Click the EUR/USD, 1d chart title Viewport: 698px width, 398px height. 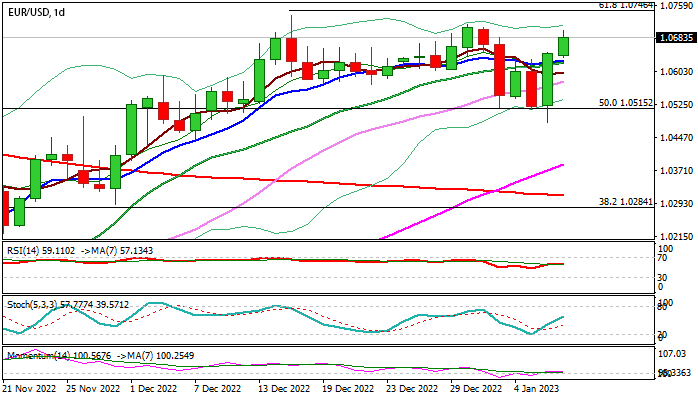[36, 12]
